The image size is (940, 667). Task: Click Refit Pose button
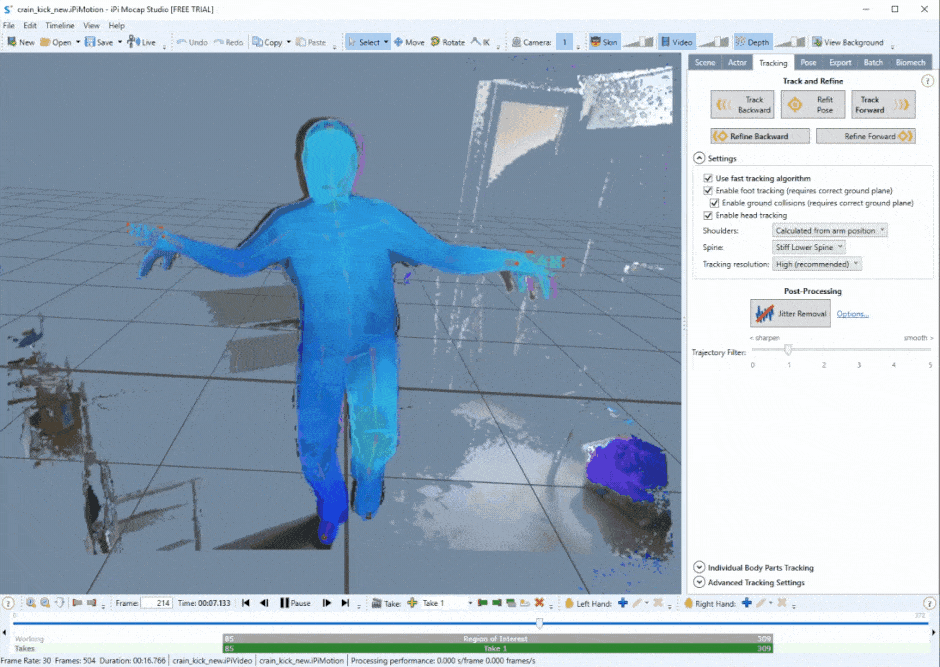[813, 104]
